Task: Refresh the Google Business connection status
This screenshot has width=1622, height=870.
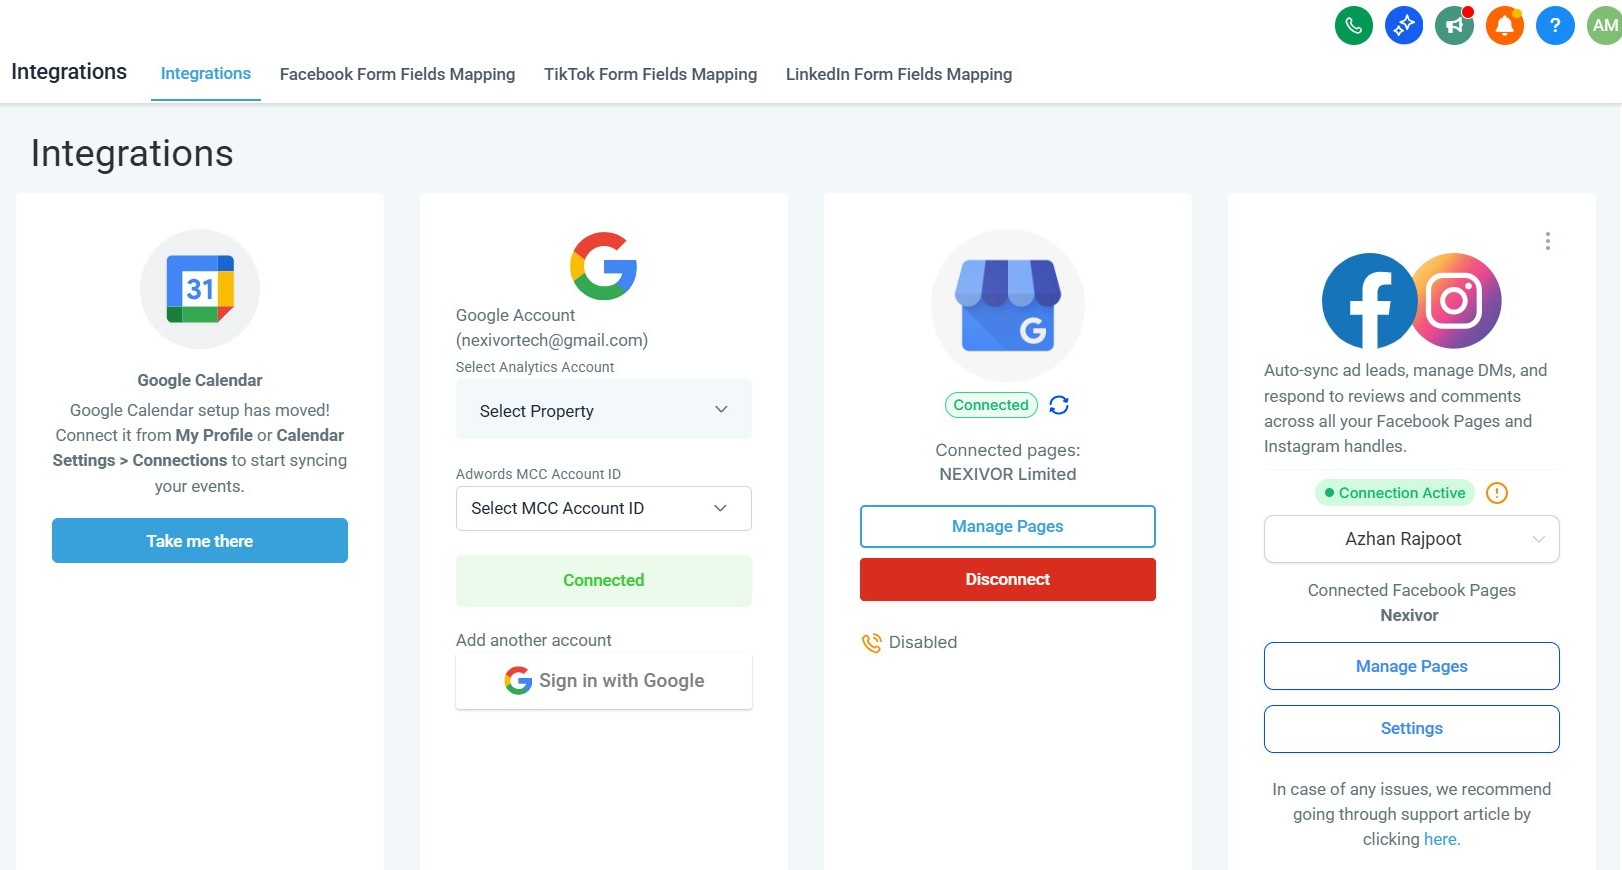Action: coord(1059,405)
